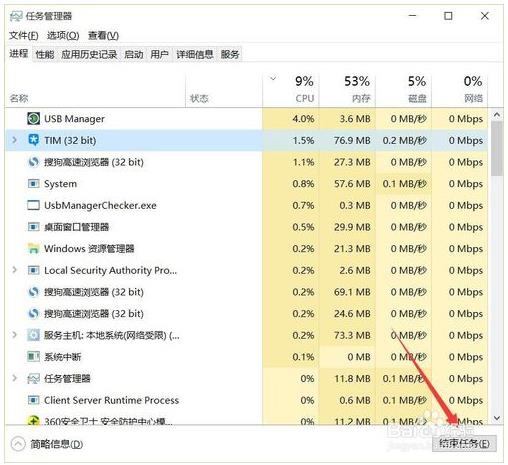
Task: Click Sogou browser icon with 24.6 MB memory
Action: (x=33, y=314)
